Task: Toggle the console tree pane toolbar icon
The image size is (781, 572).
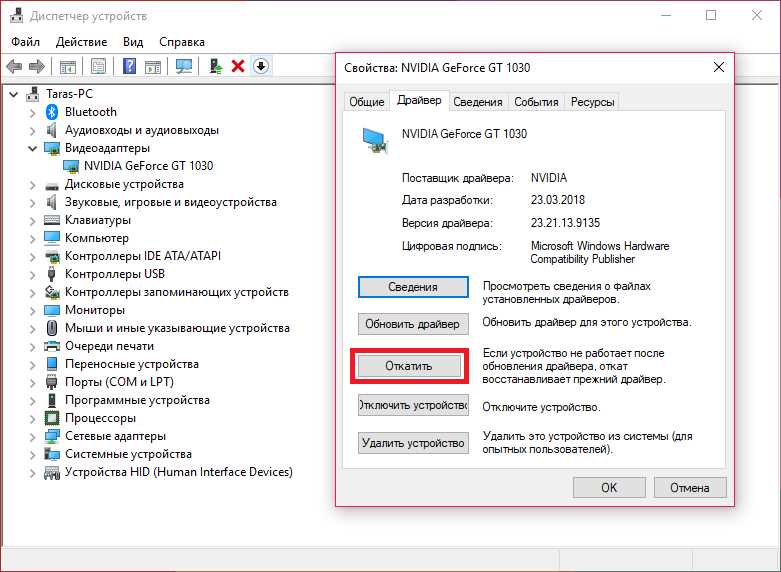Action: (68, 66)
